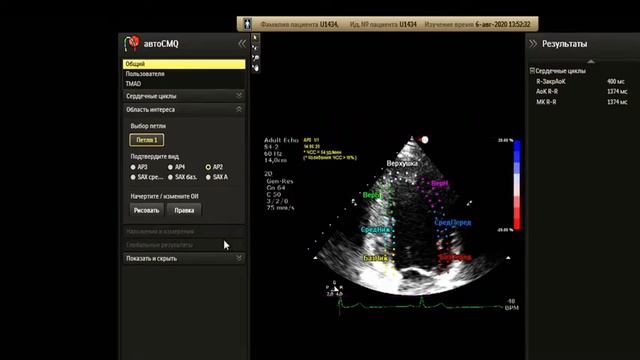Select the Пользователя preset row
640x360 pixels.
coord(184,74)
